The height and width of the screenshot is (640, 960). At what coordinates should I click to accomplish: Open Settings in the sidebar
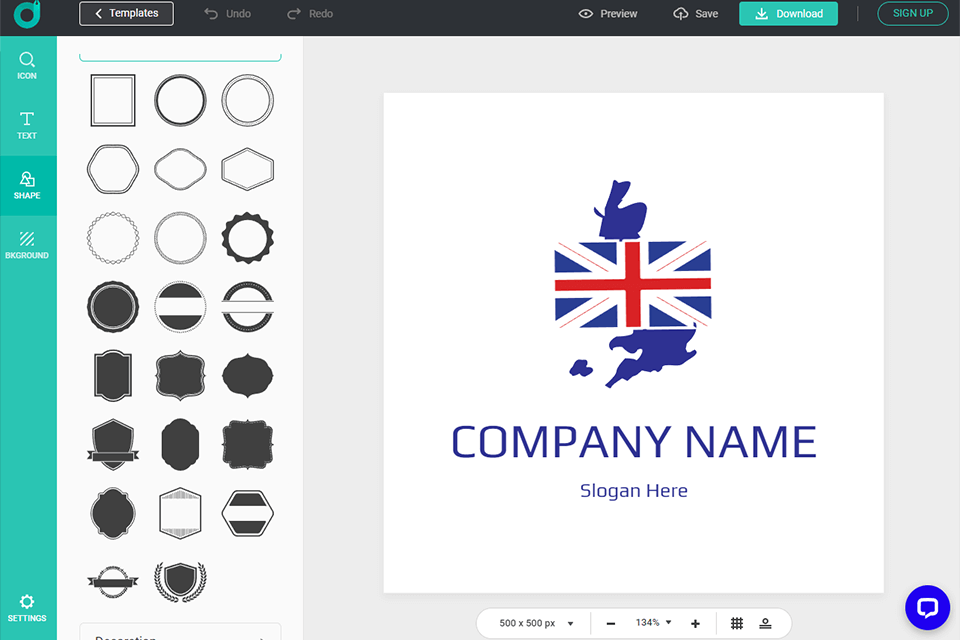(27, 608)
